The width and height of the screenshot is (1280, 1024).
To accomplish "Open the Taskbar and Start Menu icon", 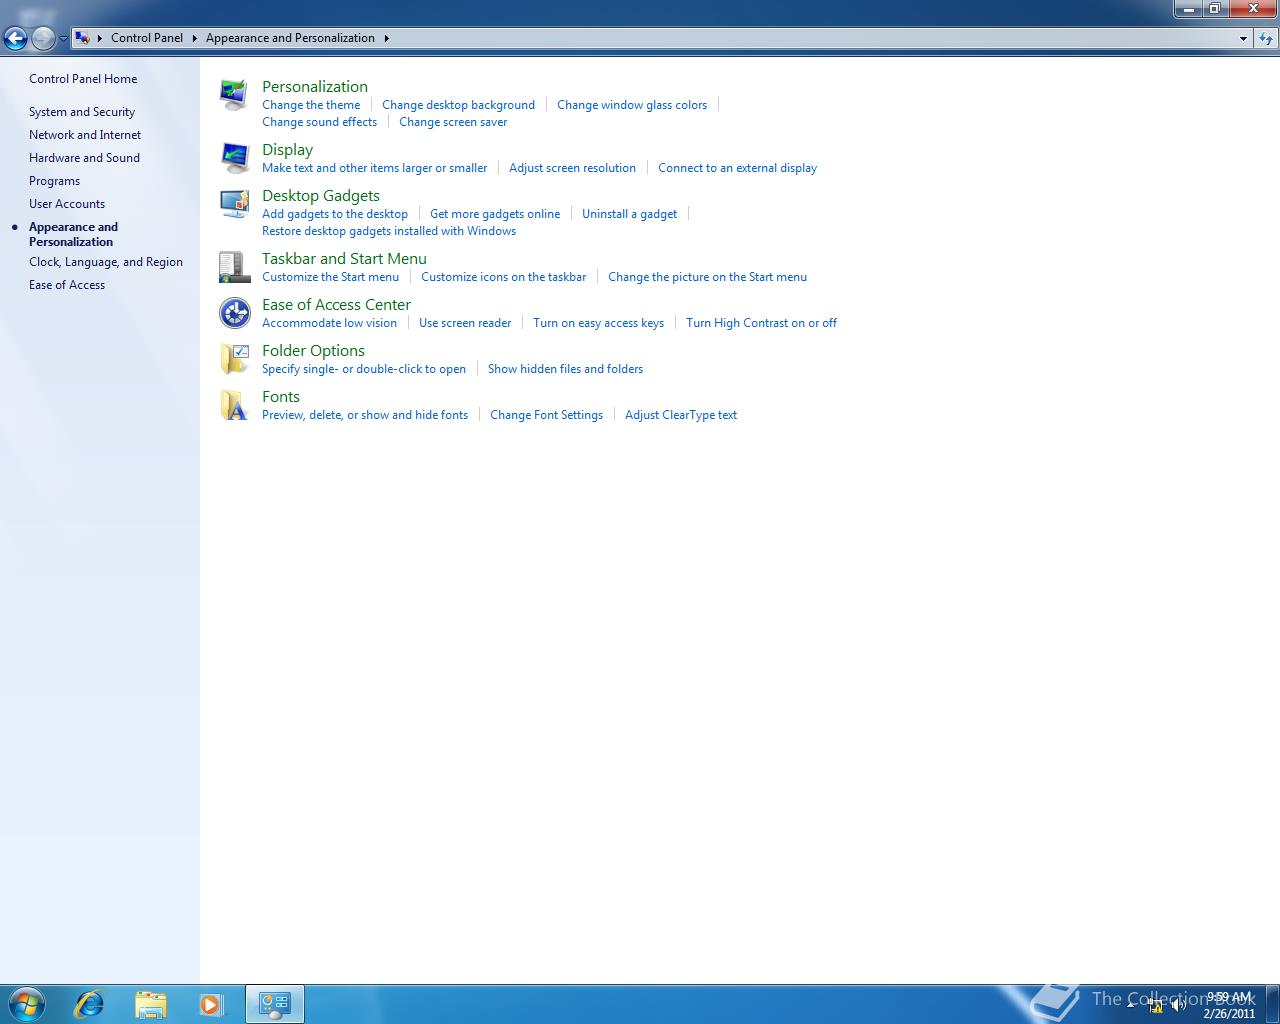I will coord(234,267).
